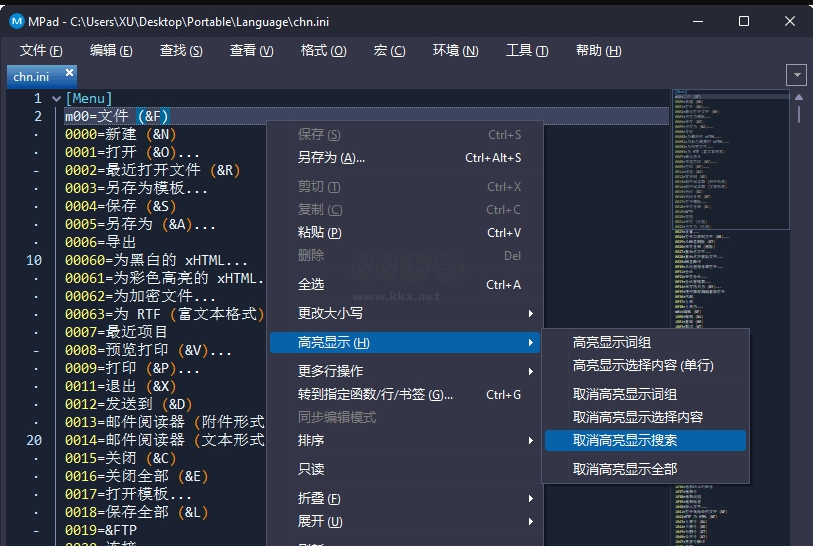
Task: Click the line 00062=为加密文件...
Action: tap(140, 297)
